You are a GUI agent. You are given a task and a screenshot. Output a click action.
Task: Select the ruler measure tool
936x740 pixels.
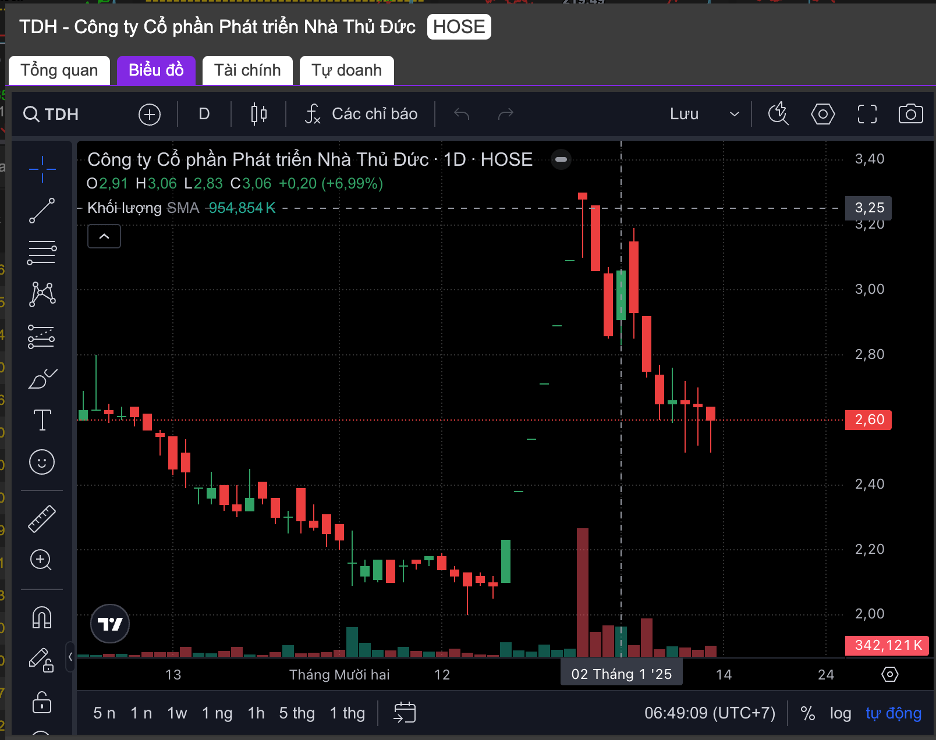(x=42, y=519)
